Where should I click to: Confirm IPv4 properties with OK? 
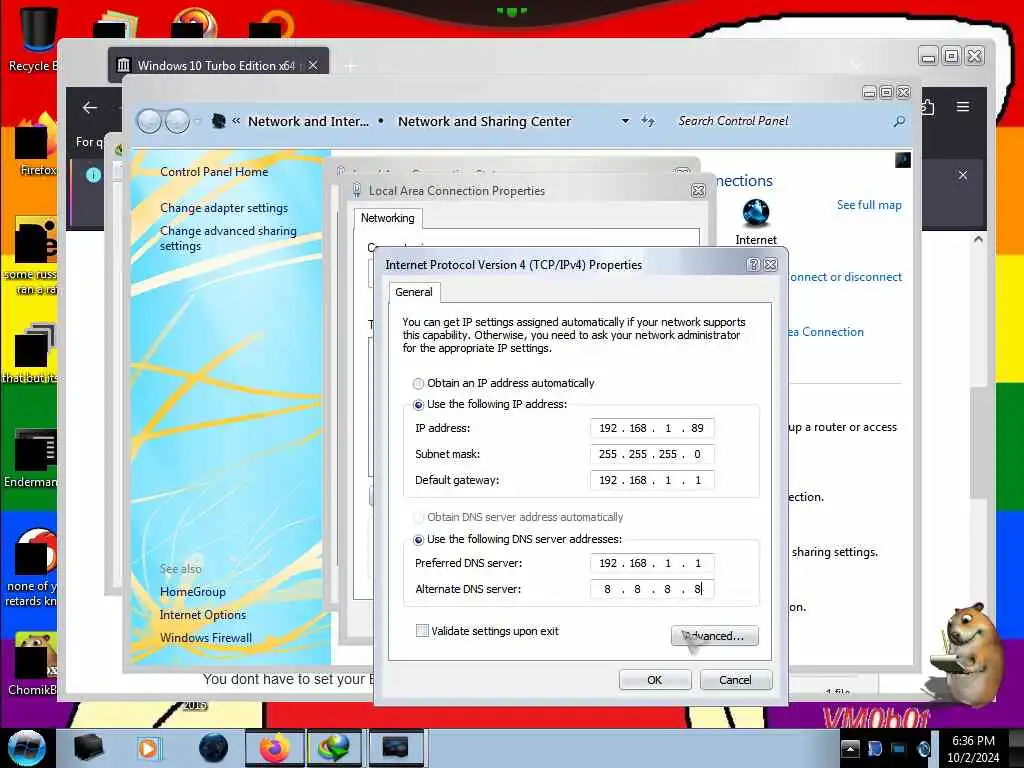[654, 680]
